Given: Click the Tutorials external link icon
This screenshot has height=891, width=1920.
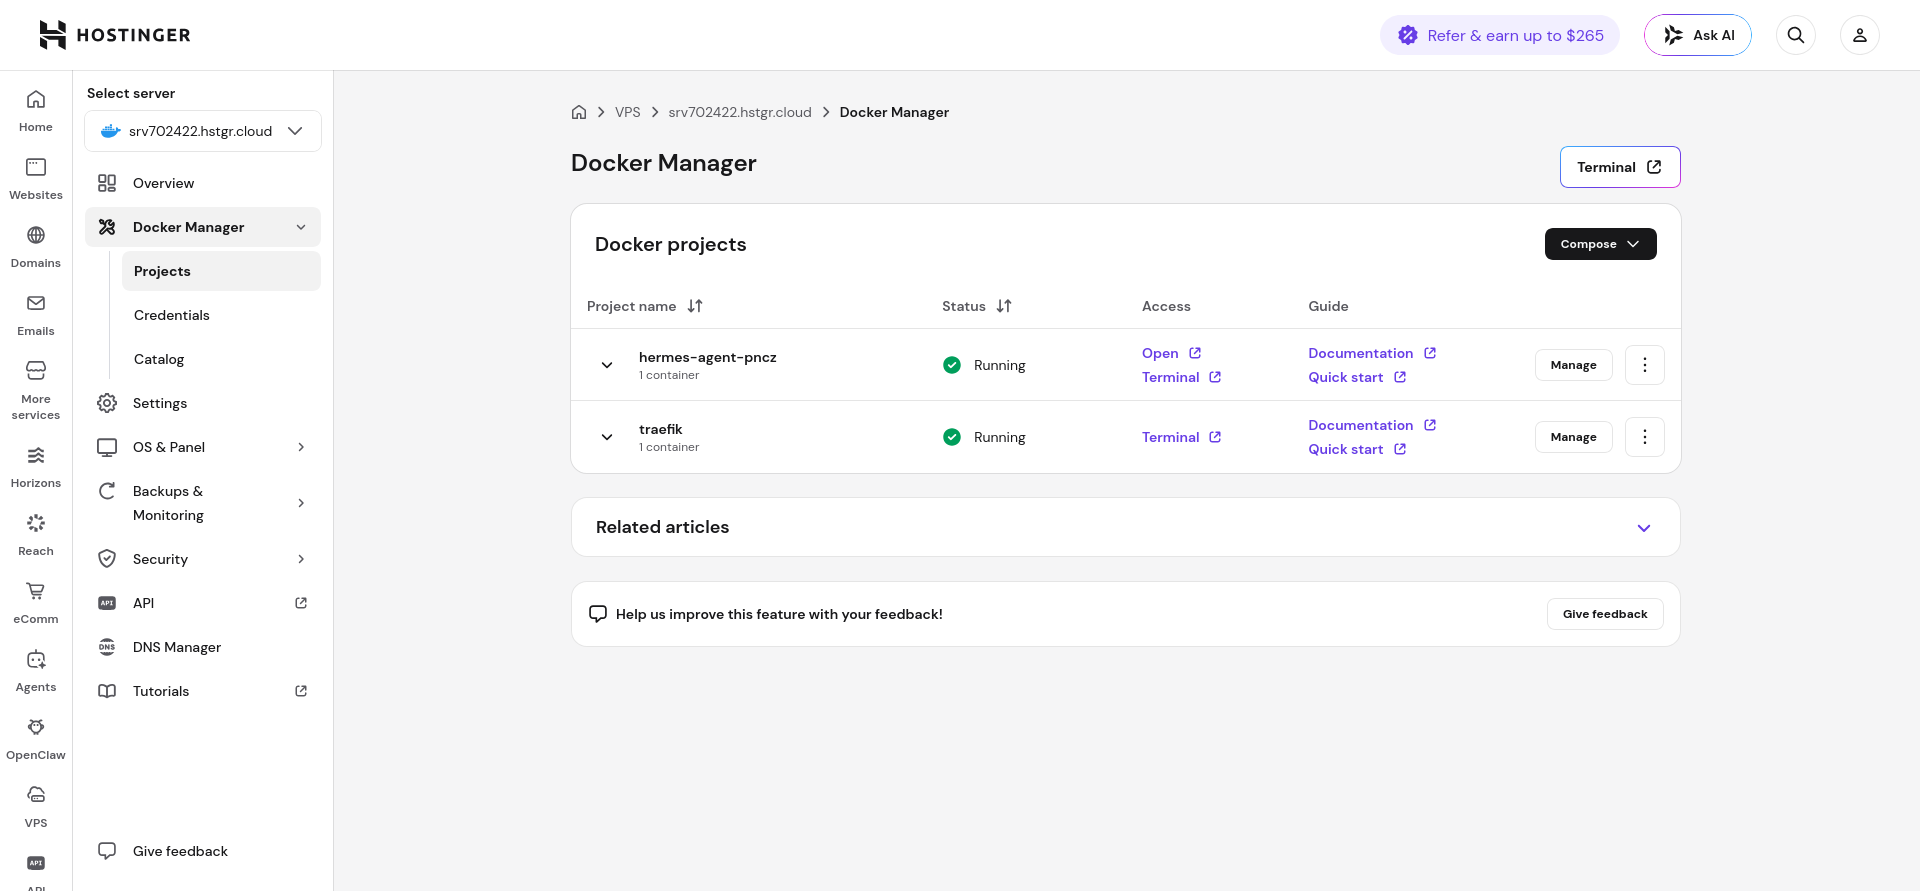Looking at the screenshot, I should pos(301,691).
